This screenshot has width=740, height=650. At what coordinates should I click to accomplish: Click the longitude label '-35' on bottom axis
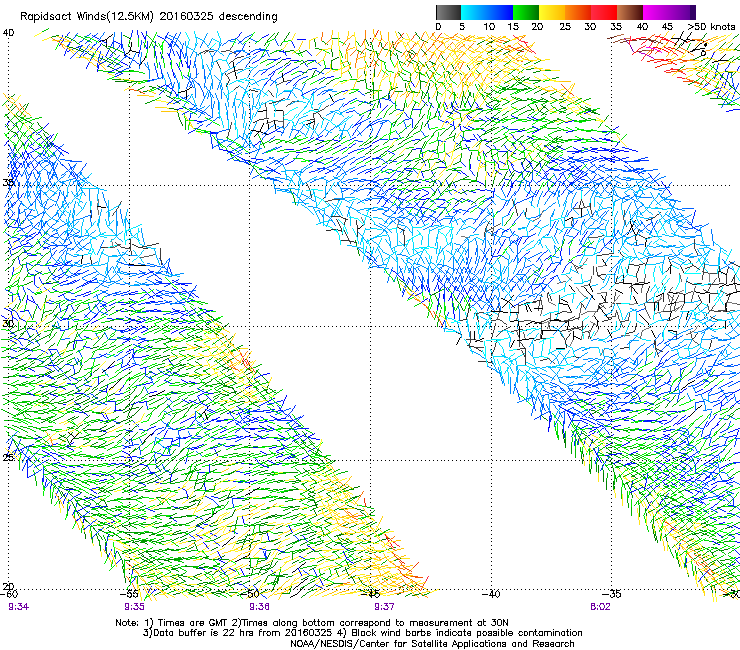(x=612, y=594)
